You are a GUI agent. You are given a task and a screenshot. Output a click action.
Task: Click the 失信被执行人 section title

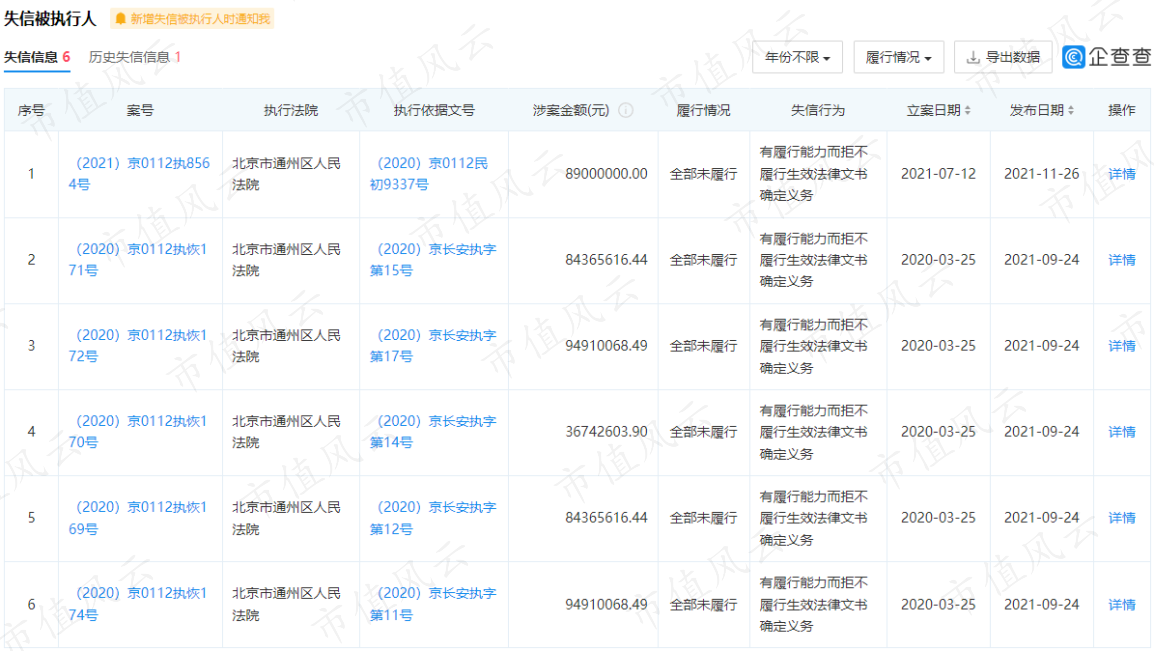click(x=50, y=18)
